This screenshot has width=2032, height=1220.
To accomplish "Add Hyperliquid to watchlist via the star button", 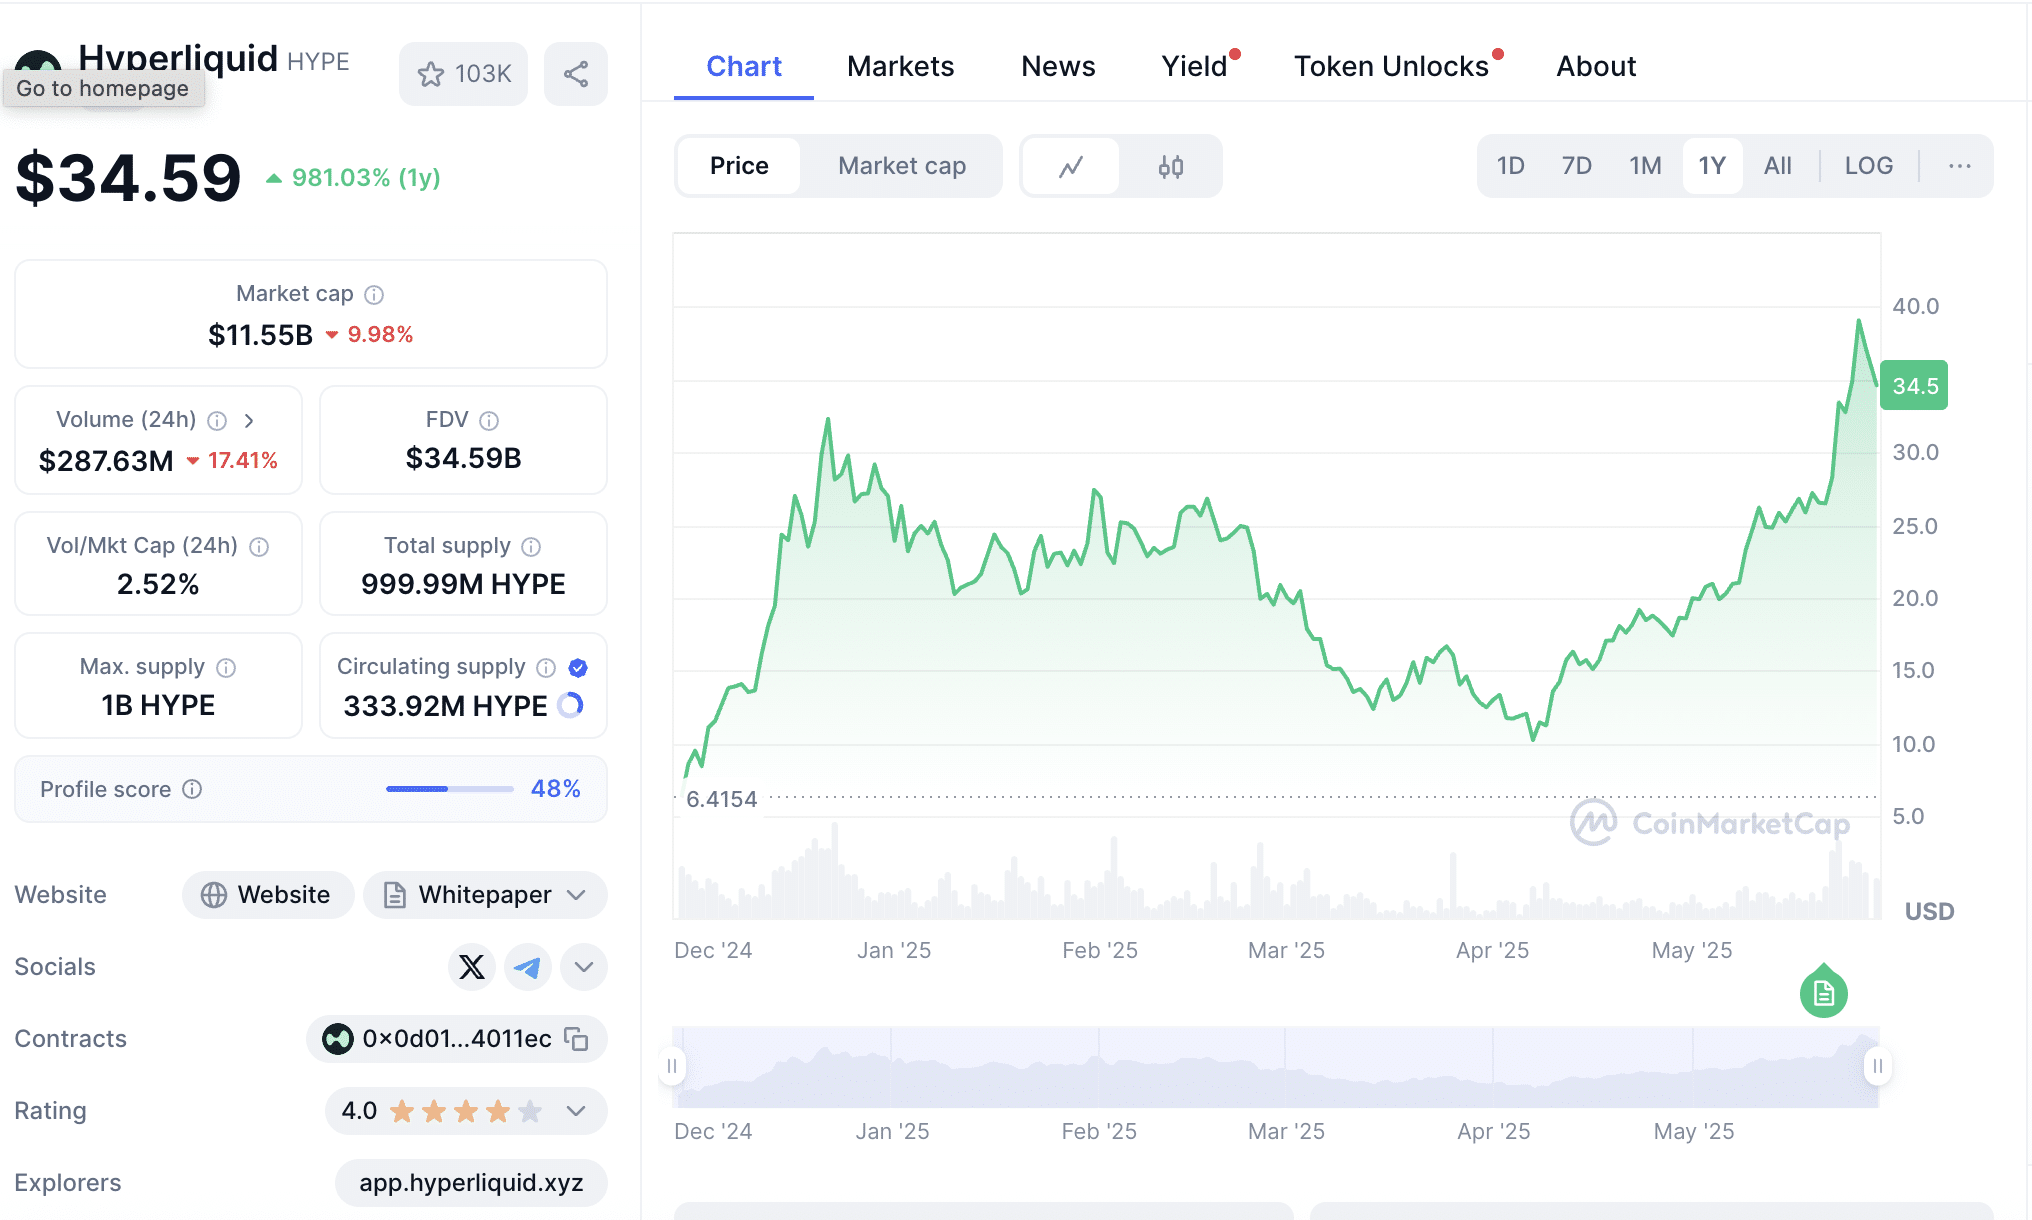I will pos(463,74).
